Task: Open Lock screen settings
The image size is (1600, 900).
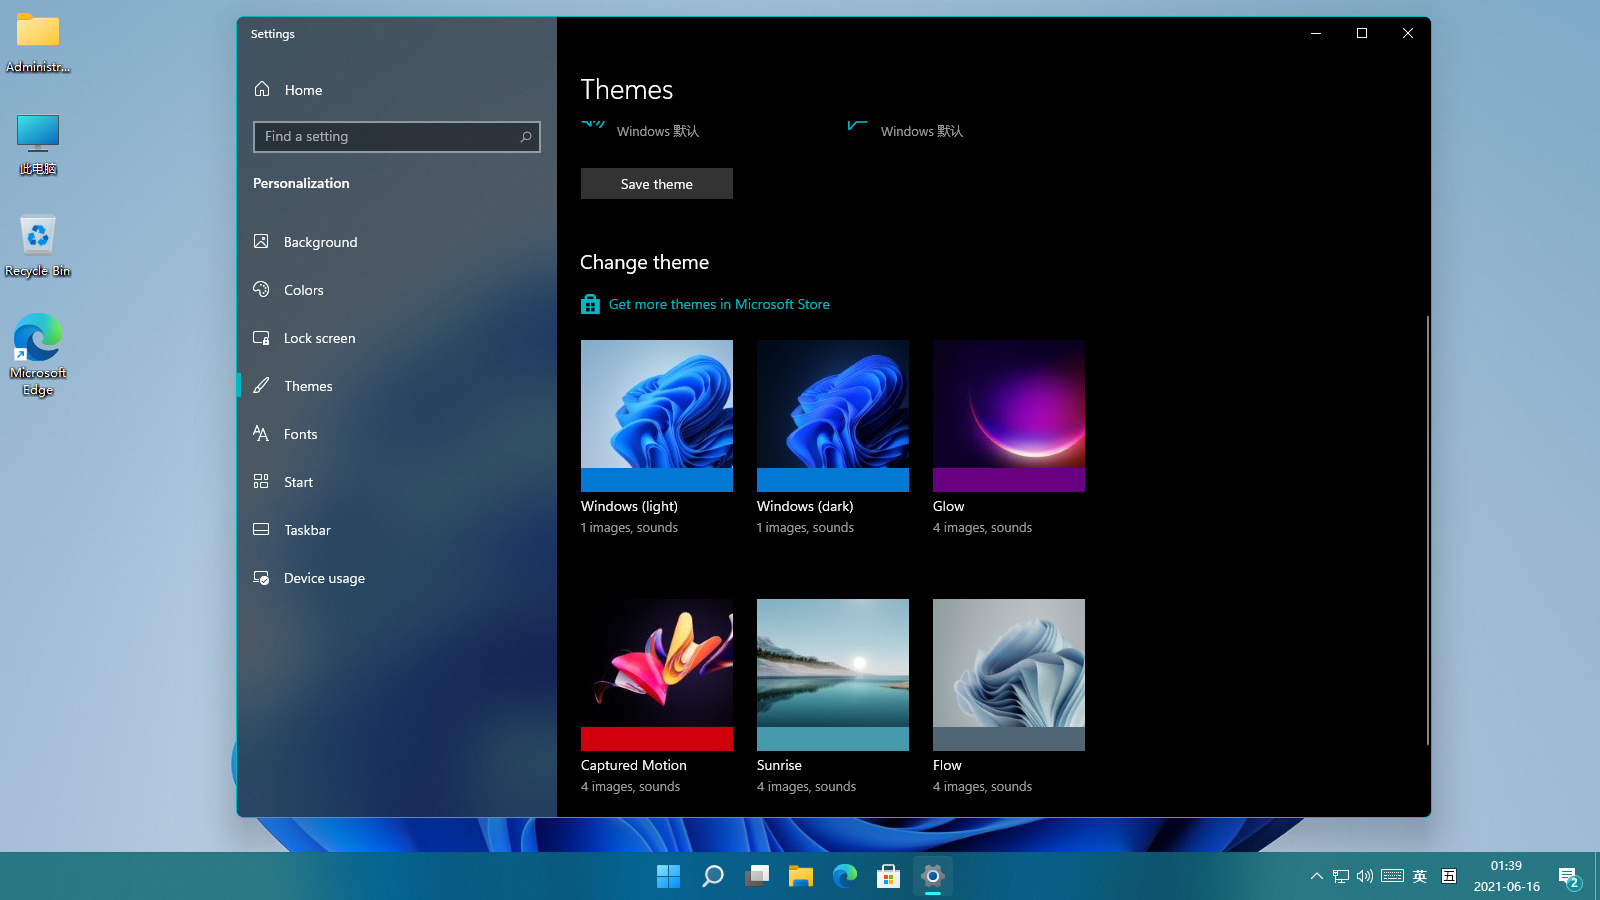Action: tap(261, 338)
